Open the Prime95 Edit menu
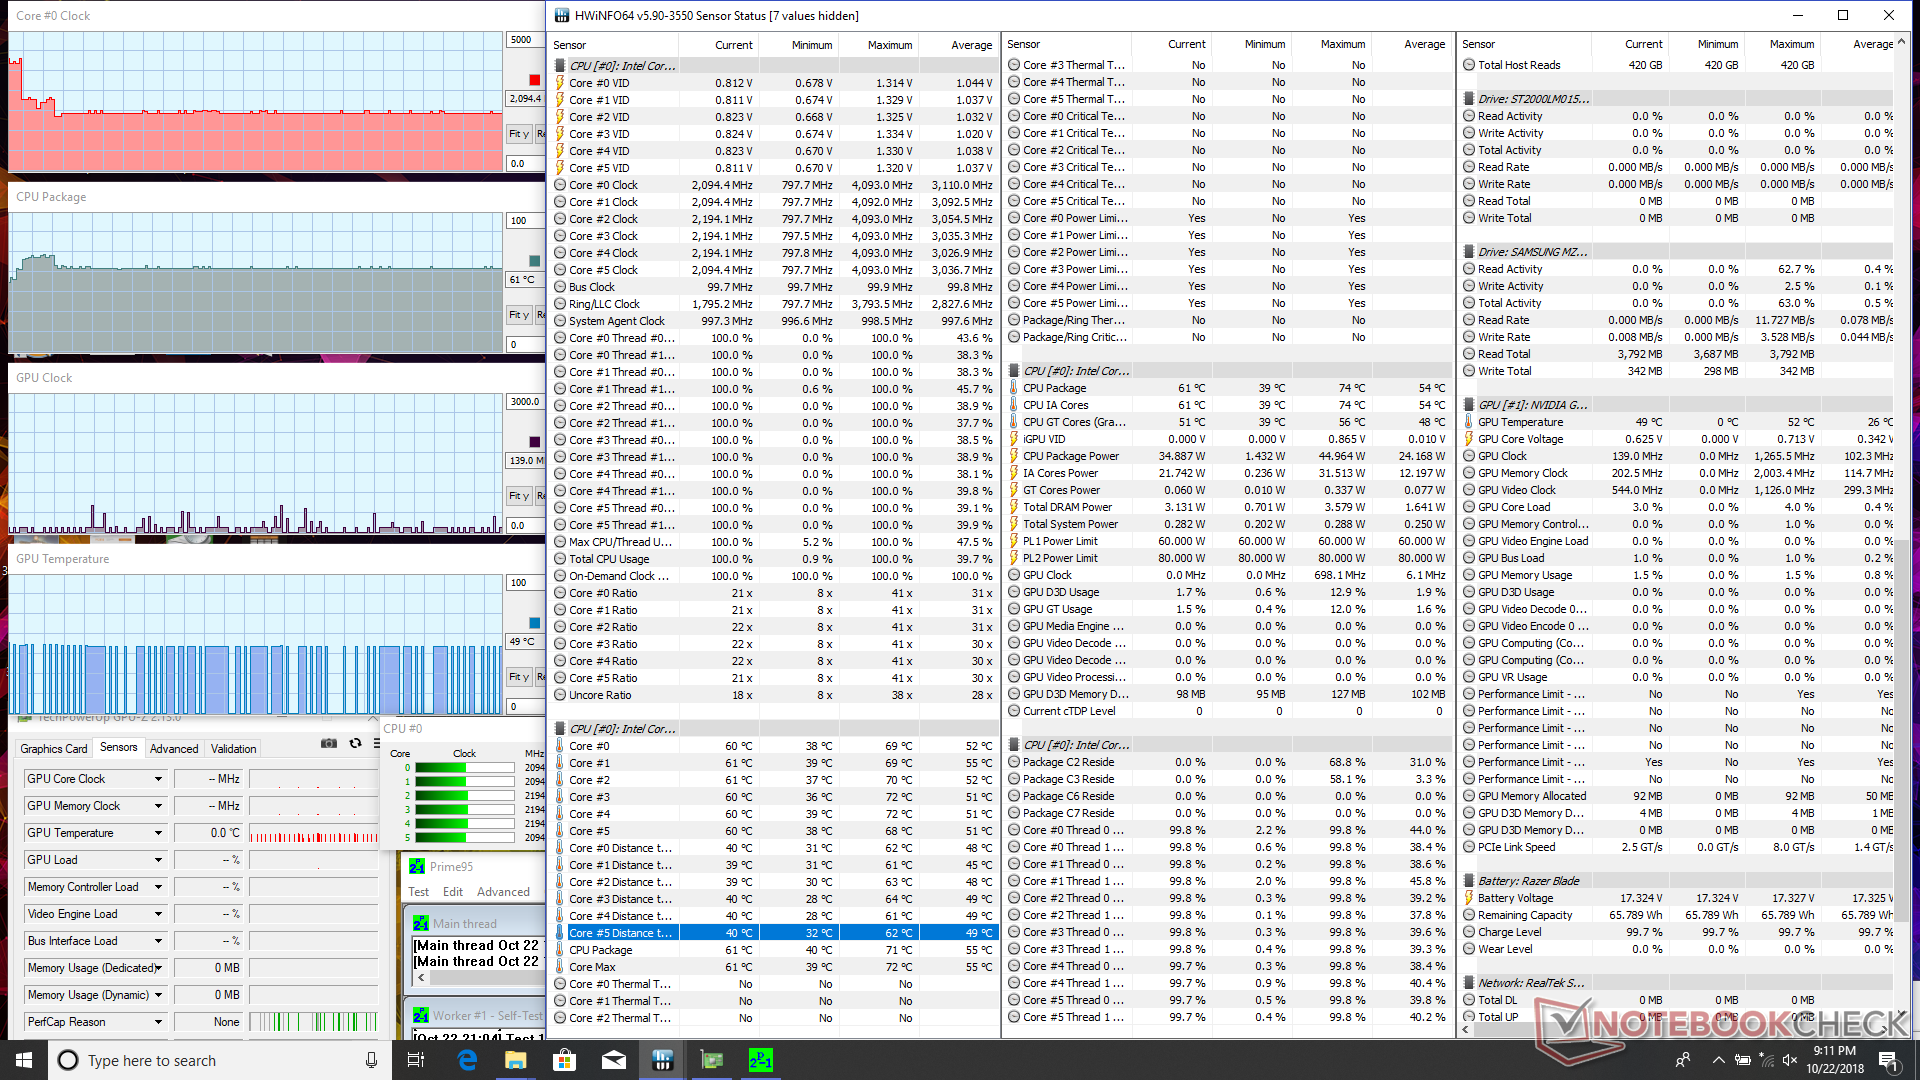 pos(453,892)
